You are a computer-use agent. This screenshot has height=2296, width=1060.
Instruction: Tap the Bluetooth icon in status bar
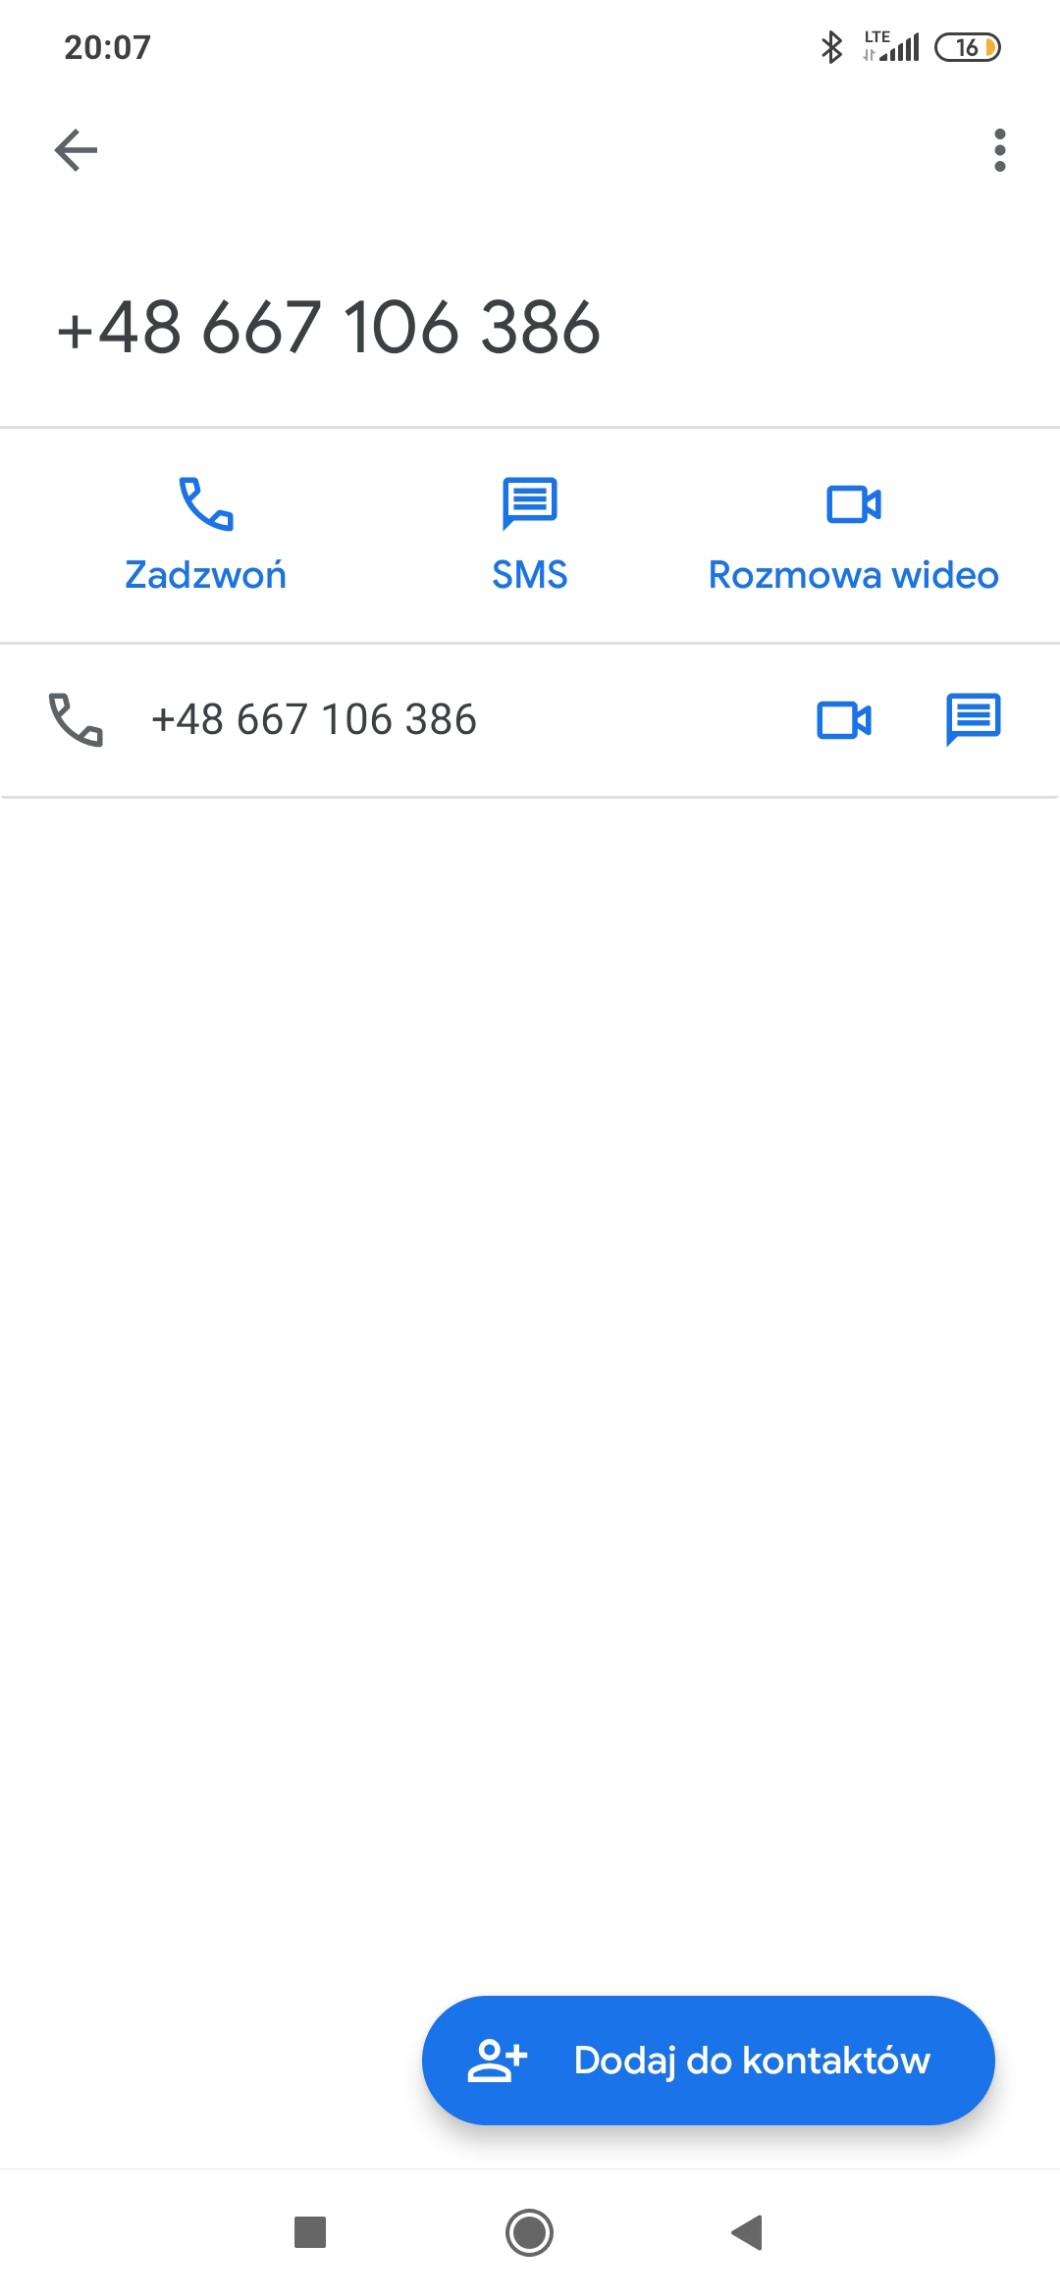[x=831, y=47]
